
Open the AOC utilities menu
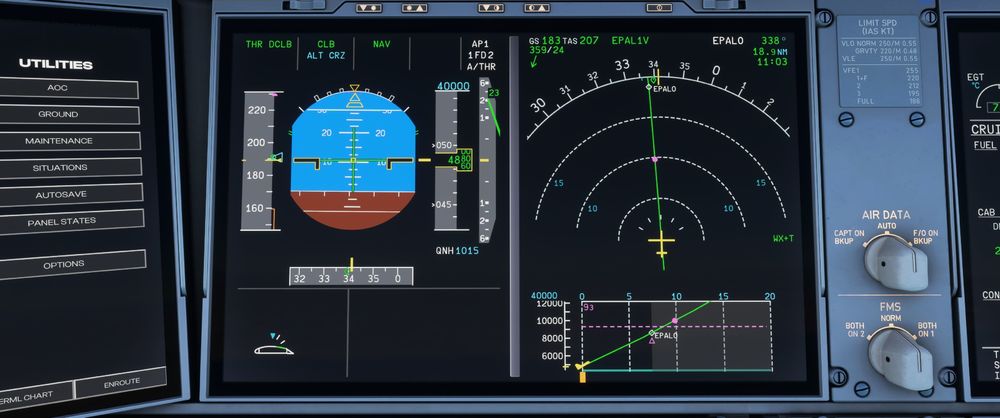(x=59, y=89)
